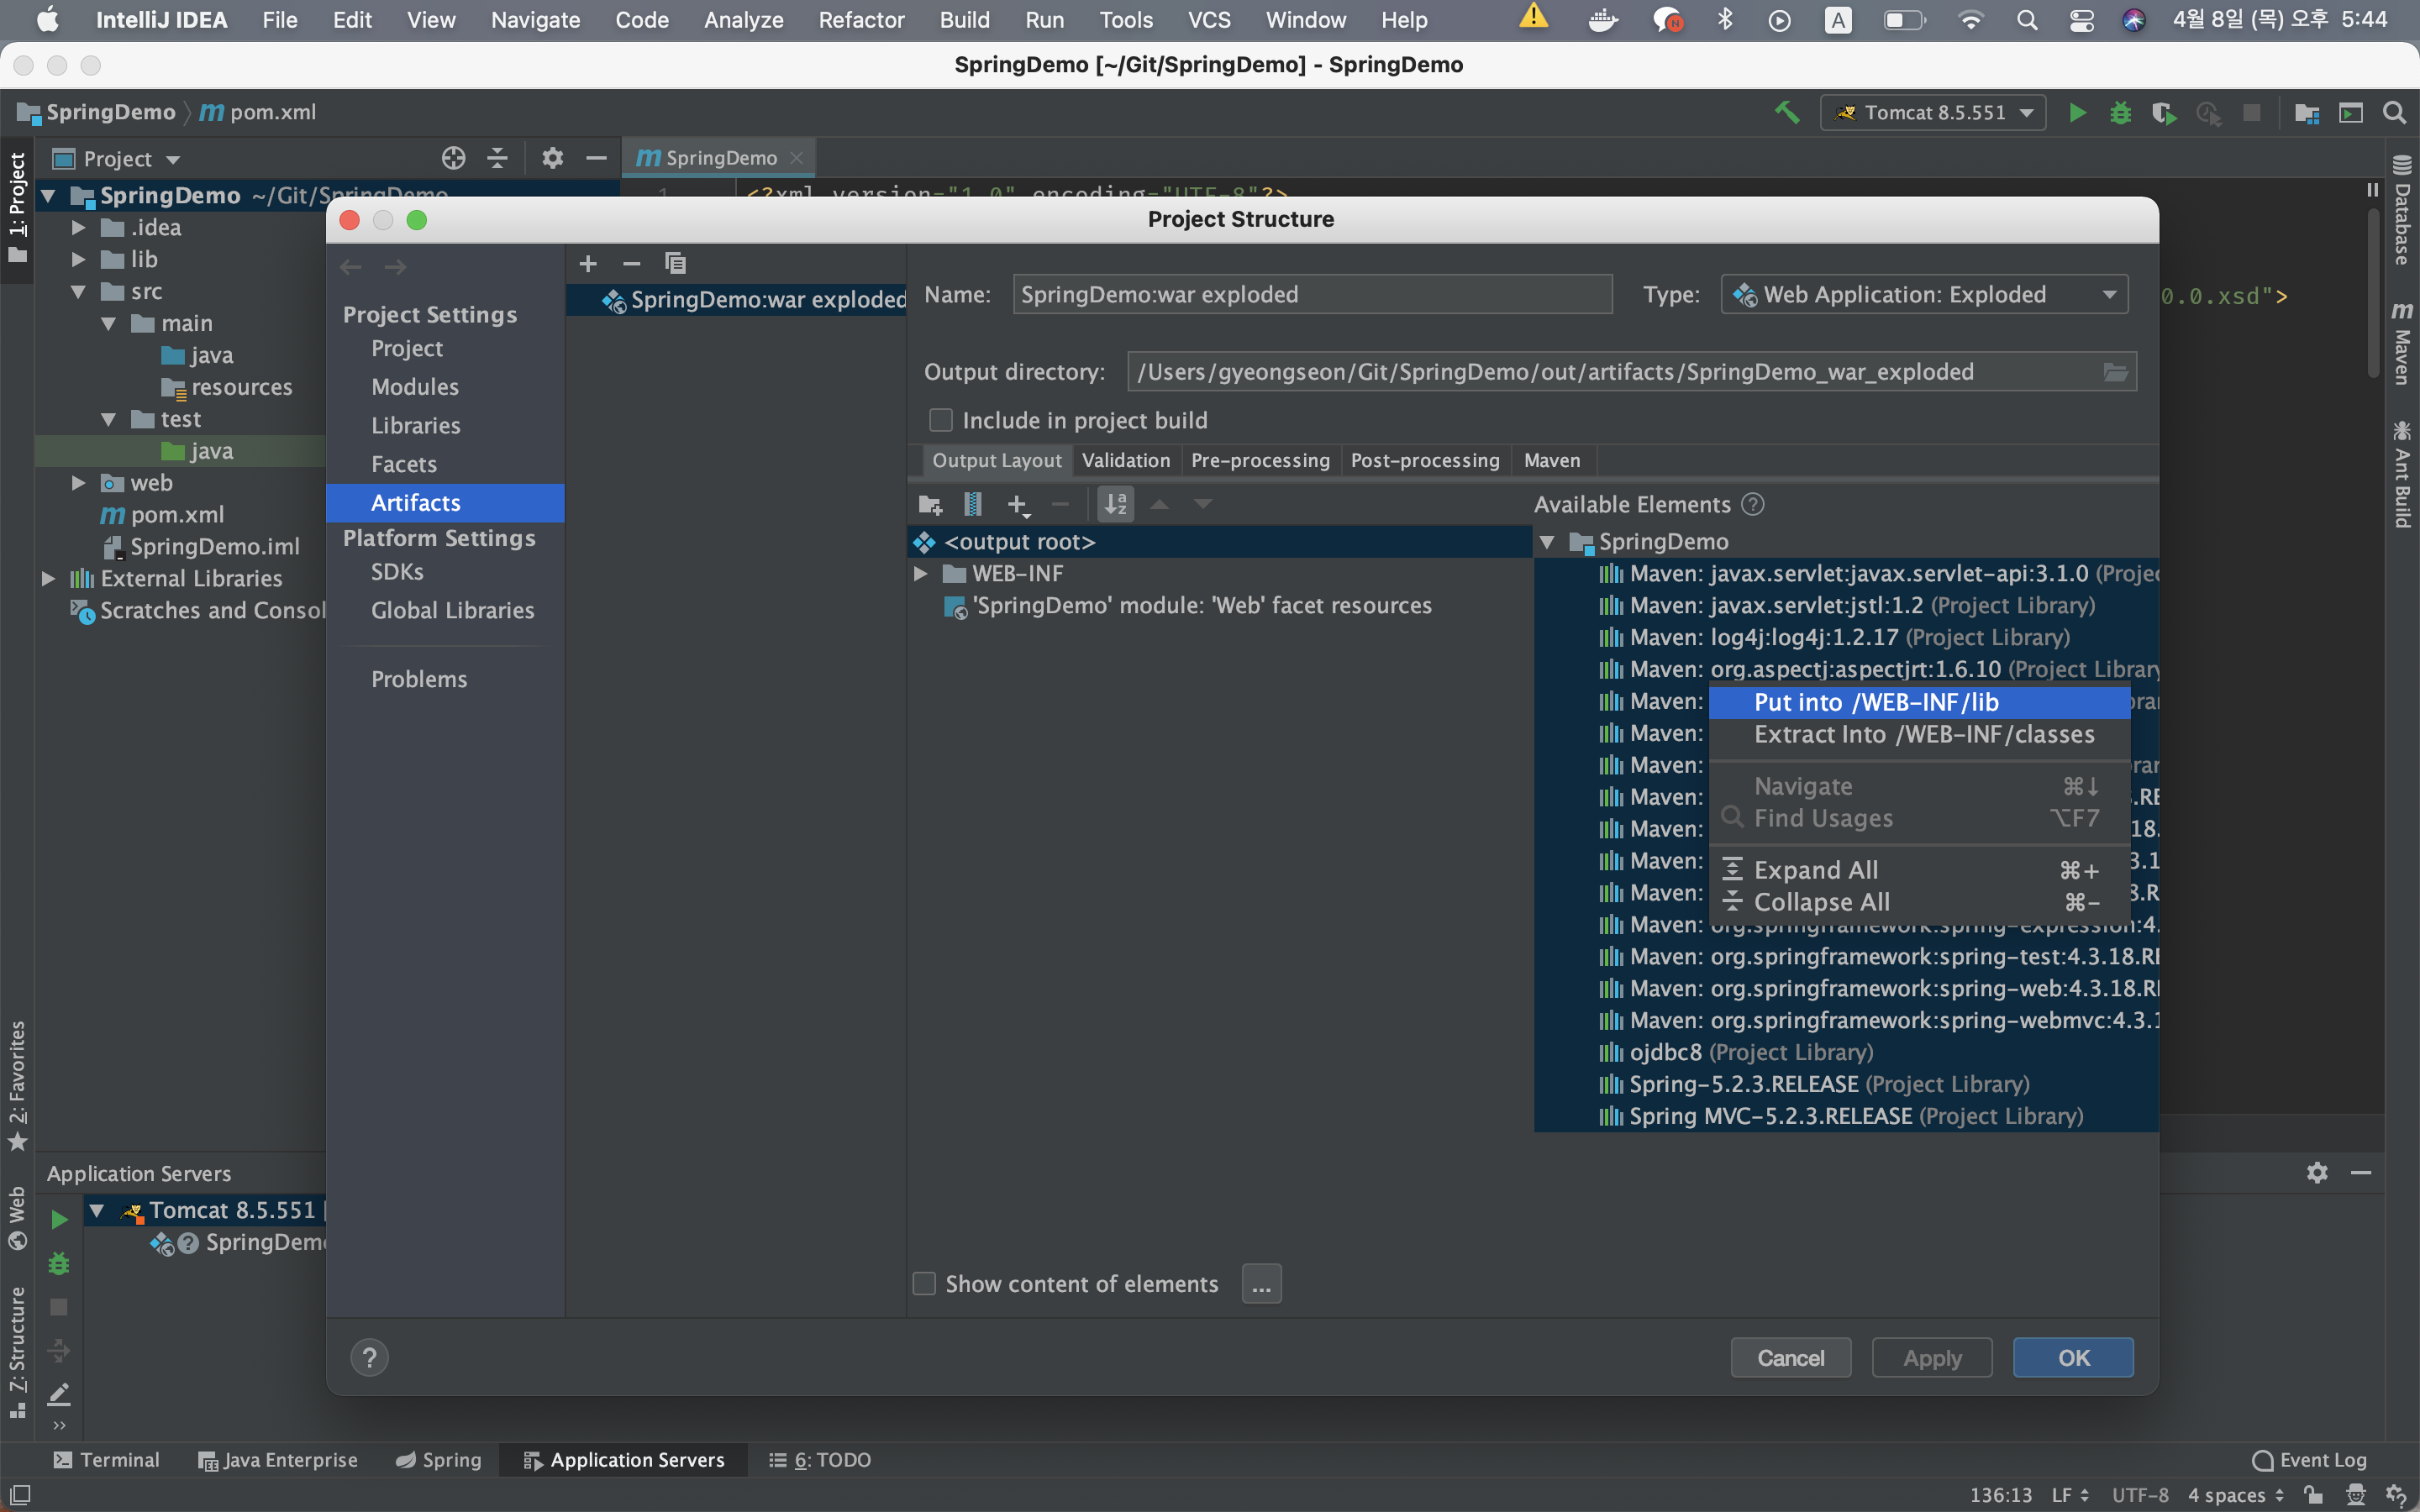Screen dimensions: 2420x1512
Task: Open Tomcat 8.5.551 run configuration dropdown
Action: [1932, 113]
